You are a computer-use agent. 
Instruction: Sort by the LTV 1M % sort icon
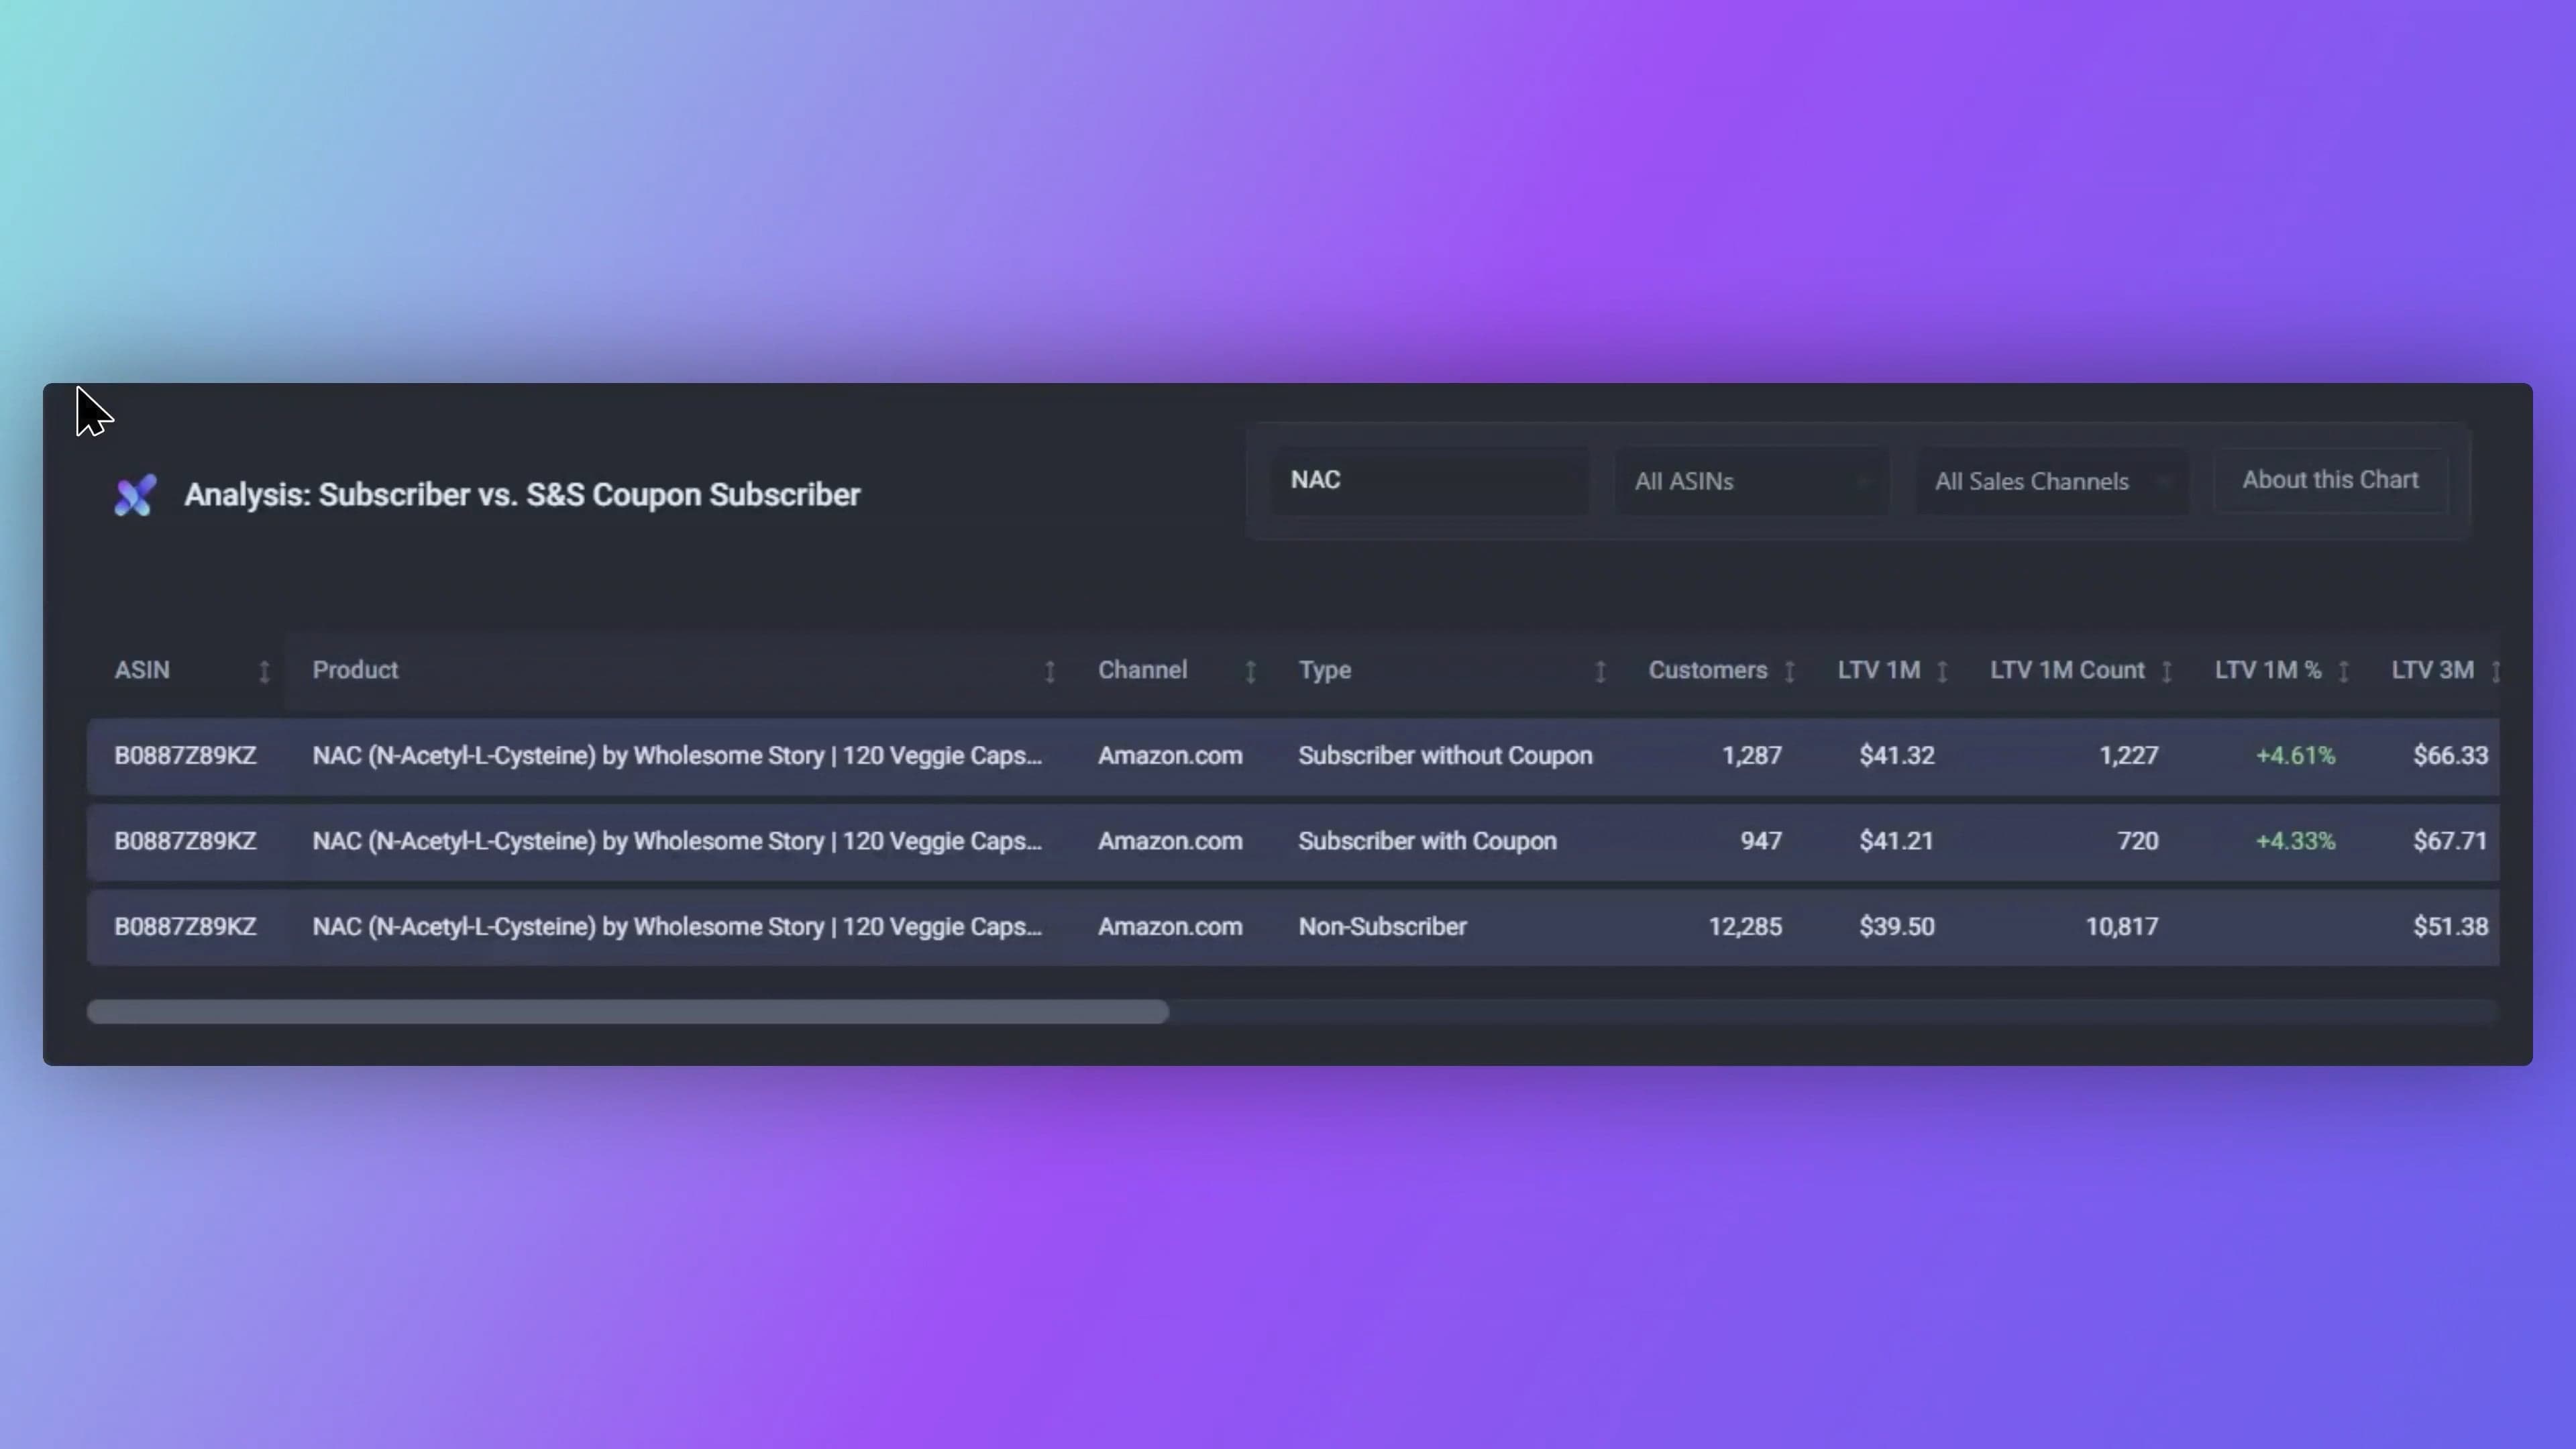click(x=2343, y=672)
